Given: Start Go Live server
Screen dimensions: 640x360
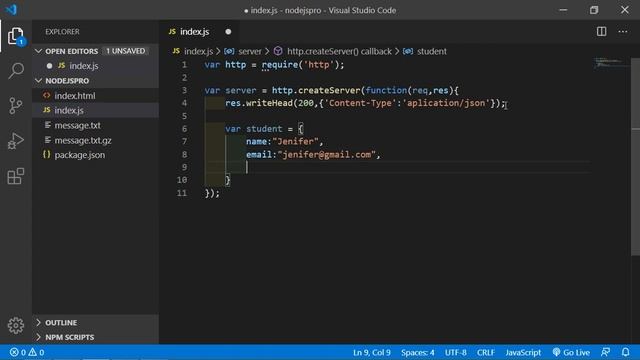Looking at the screenshot, I should pyautogui.click(x=571, y=352).
